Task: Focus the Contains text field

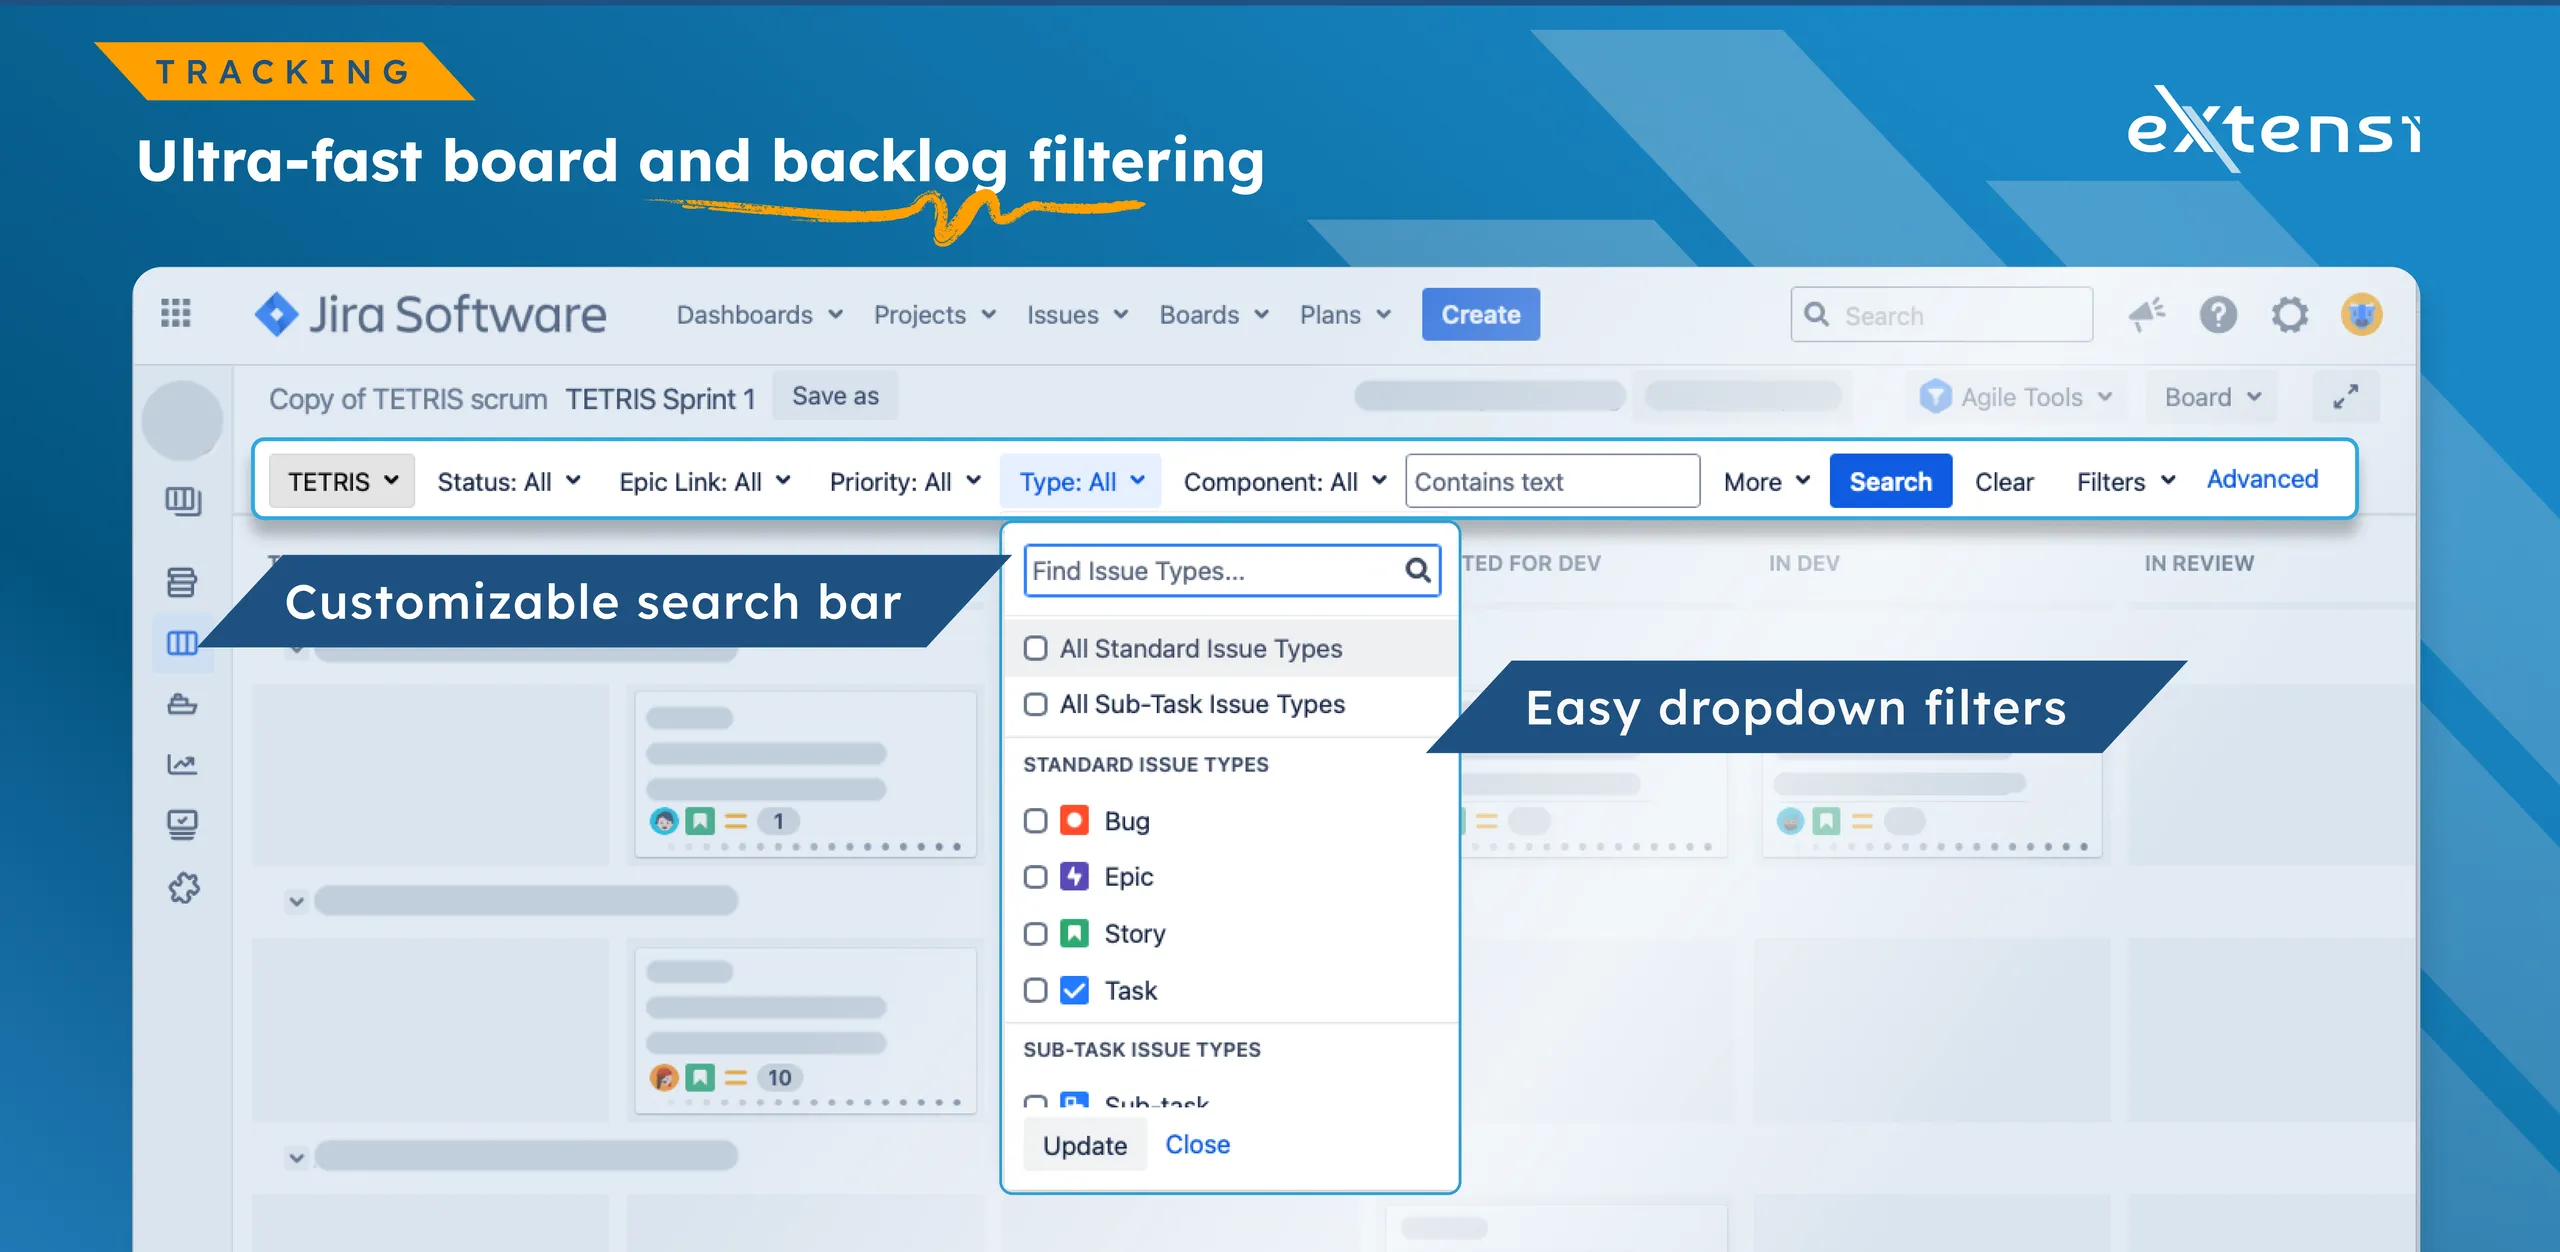Action: point(1552,481)
